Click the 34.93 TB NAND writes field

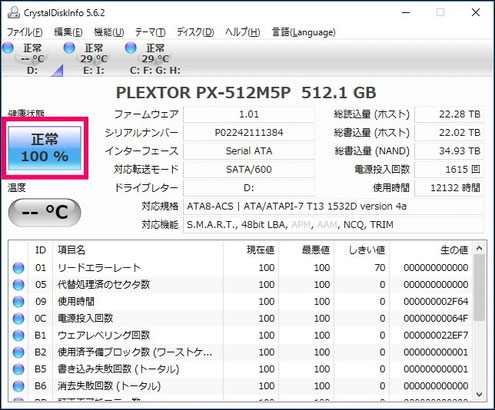449,151
